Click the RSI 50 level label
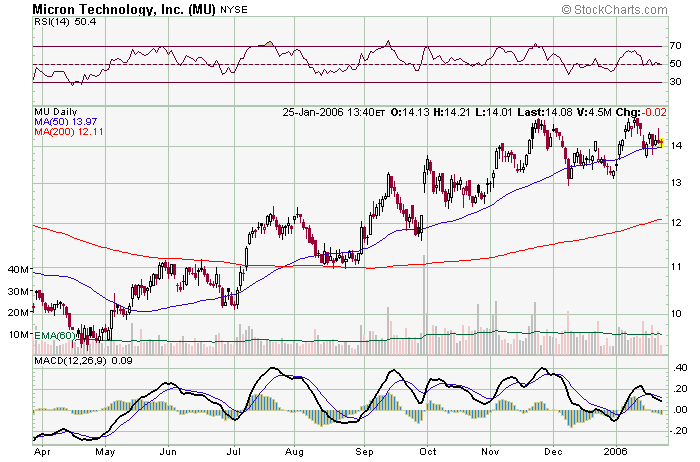 675,63
